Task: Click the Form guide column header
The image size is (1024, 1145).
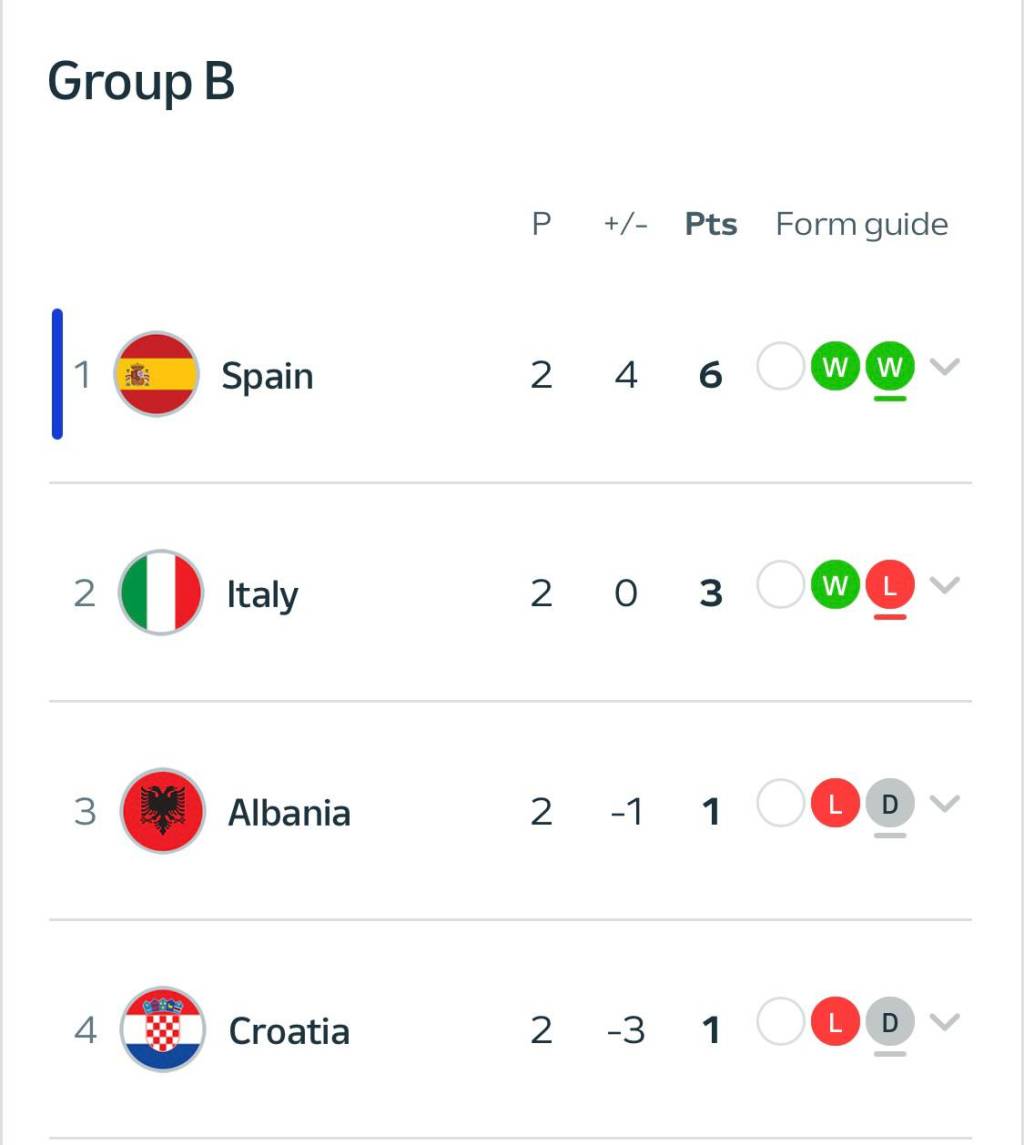Action: coord(861,225)
